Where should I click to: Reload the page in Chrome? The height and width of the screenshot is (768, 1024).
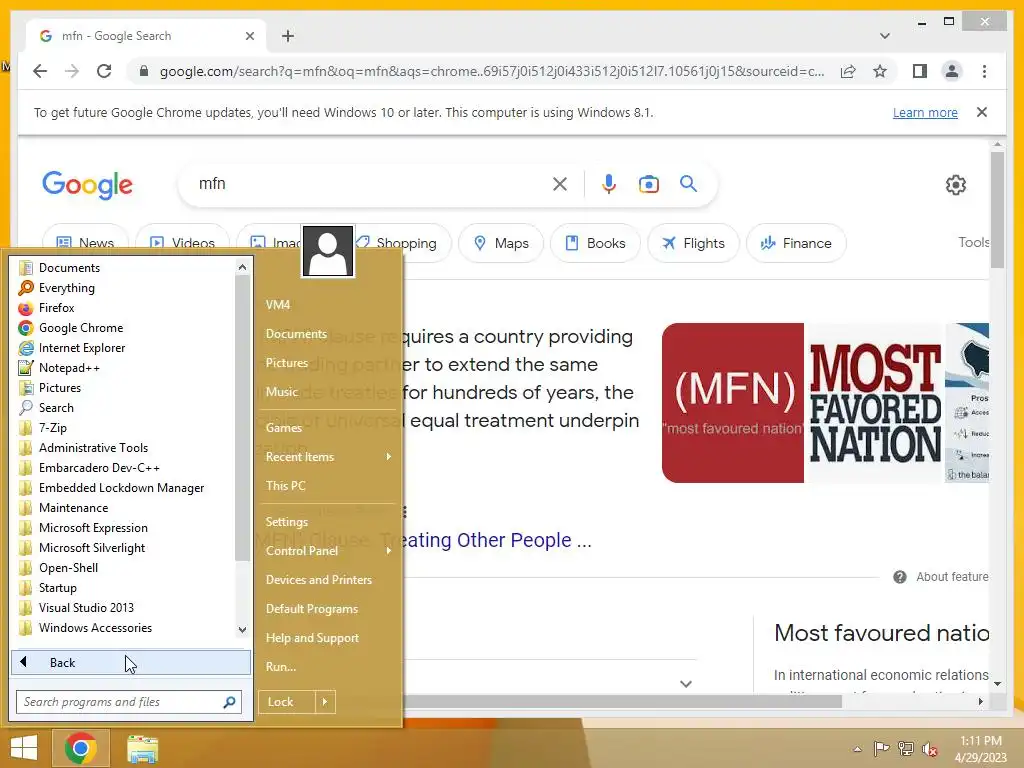[104, 71]
